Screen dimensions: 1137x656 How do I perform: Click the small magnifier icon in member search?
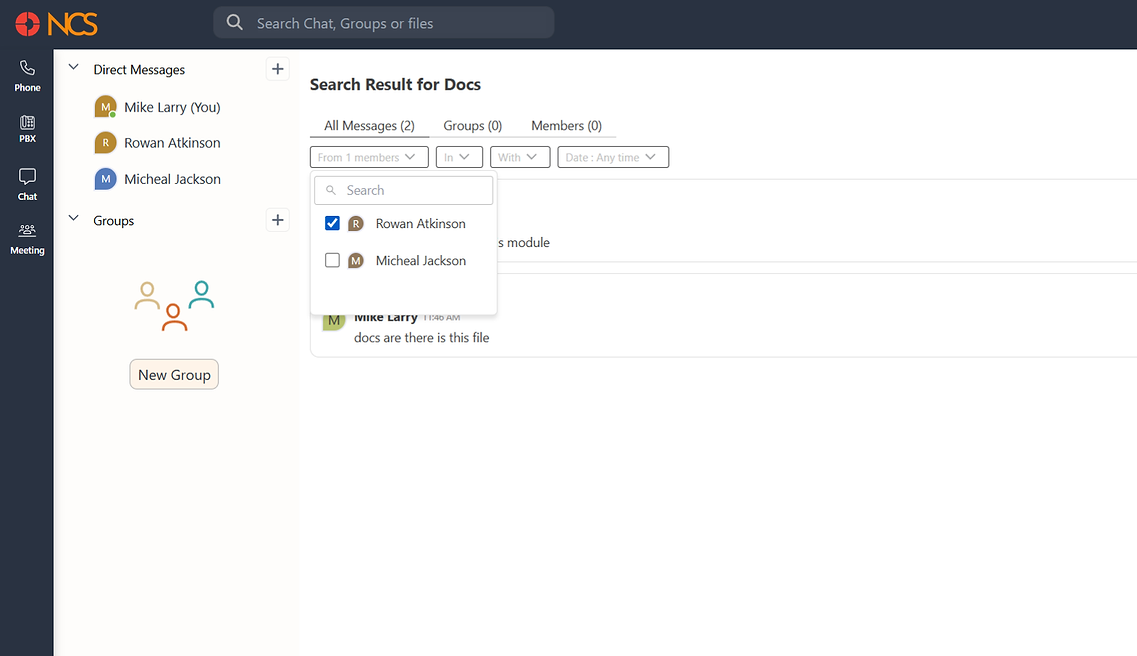pyautogui.click(x=331, y=190)
